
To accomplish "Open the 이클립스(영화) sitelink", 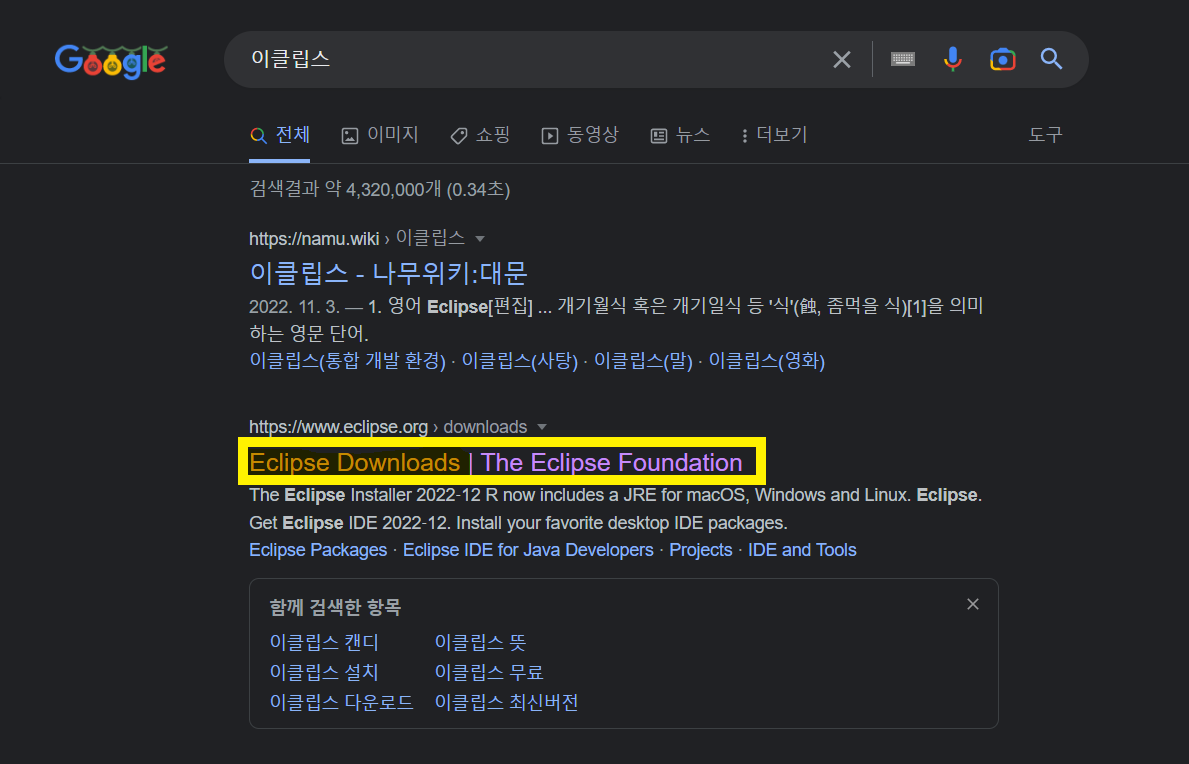I will [767, 361].
